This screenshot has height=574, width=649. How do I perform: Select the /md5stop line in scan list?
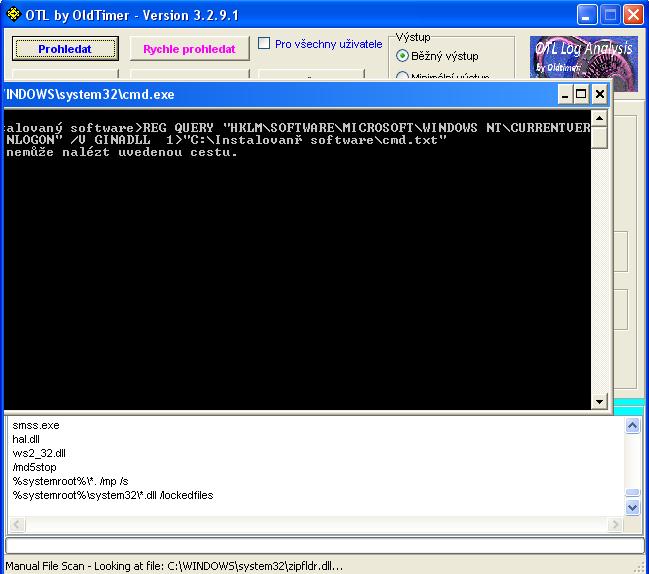[34, 467]
